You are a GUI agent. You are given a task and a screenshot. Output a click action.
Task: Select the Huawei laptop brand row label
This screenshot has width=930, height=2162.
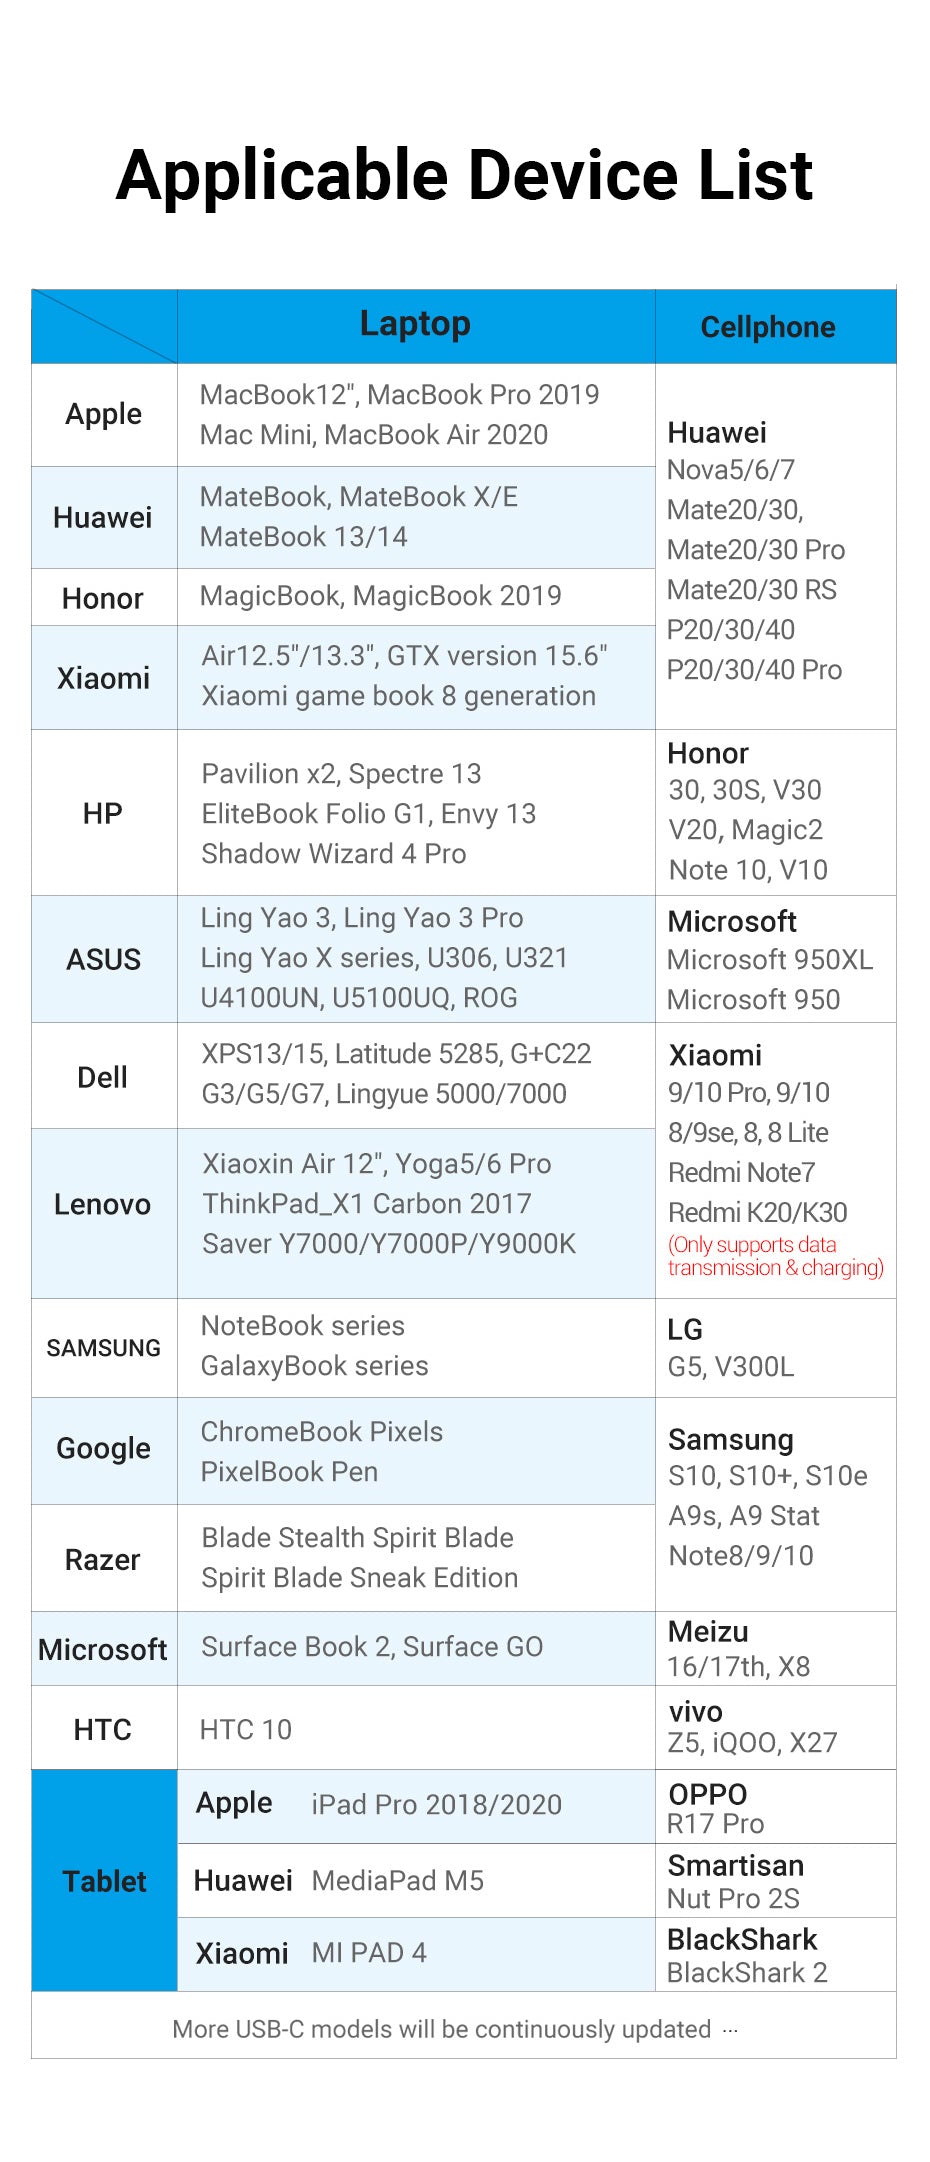coord(103,518)
